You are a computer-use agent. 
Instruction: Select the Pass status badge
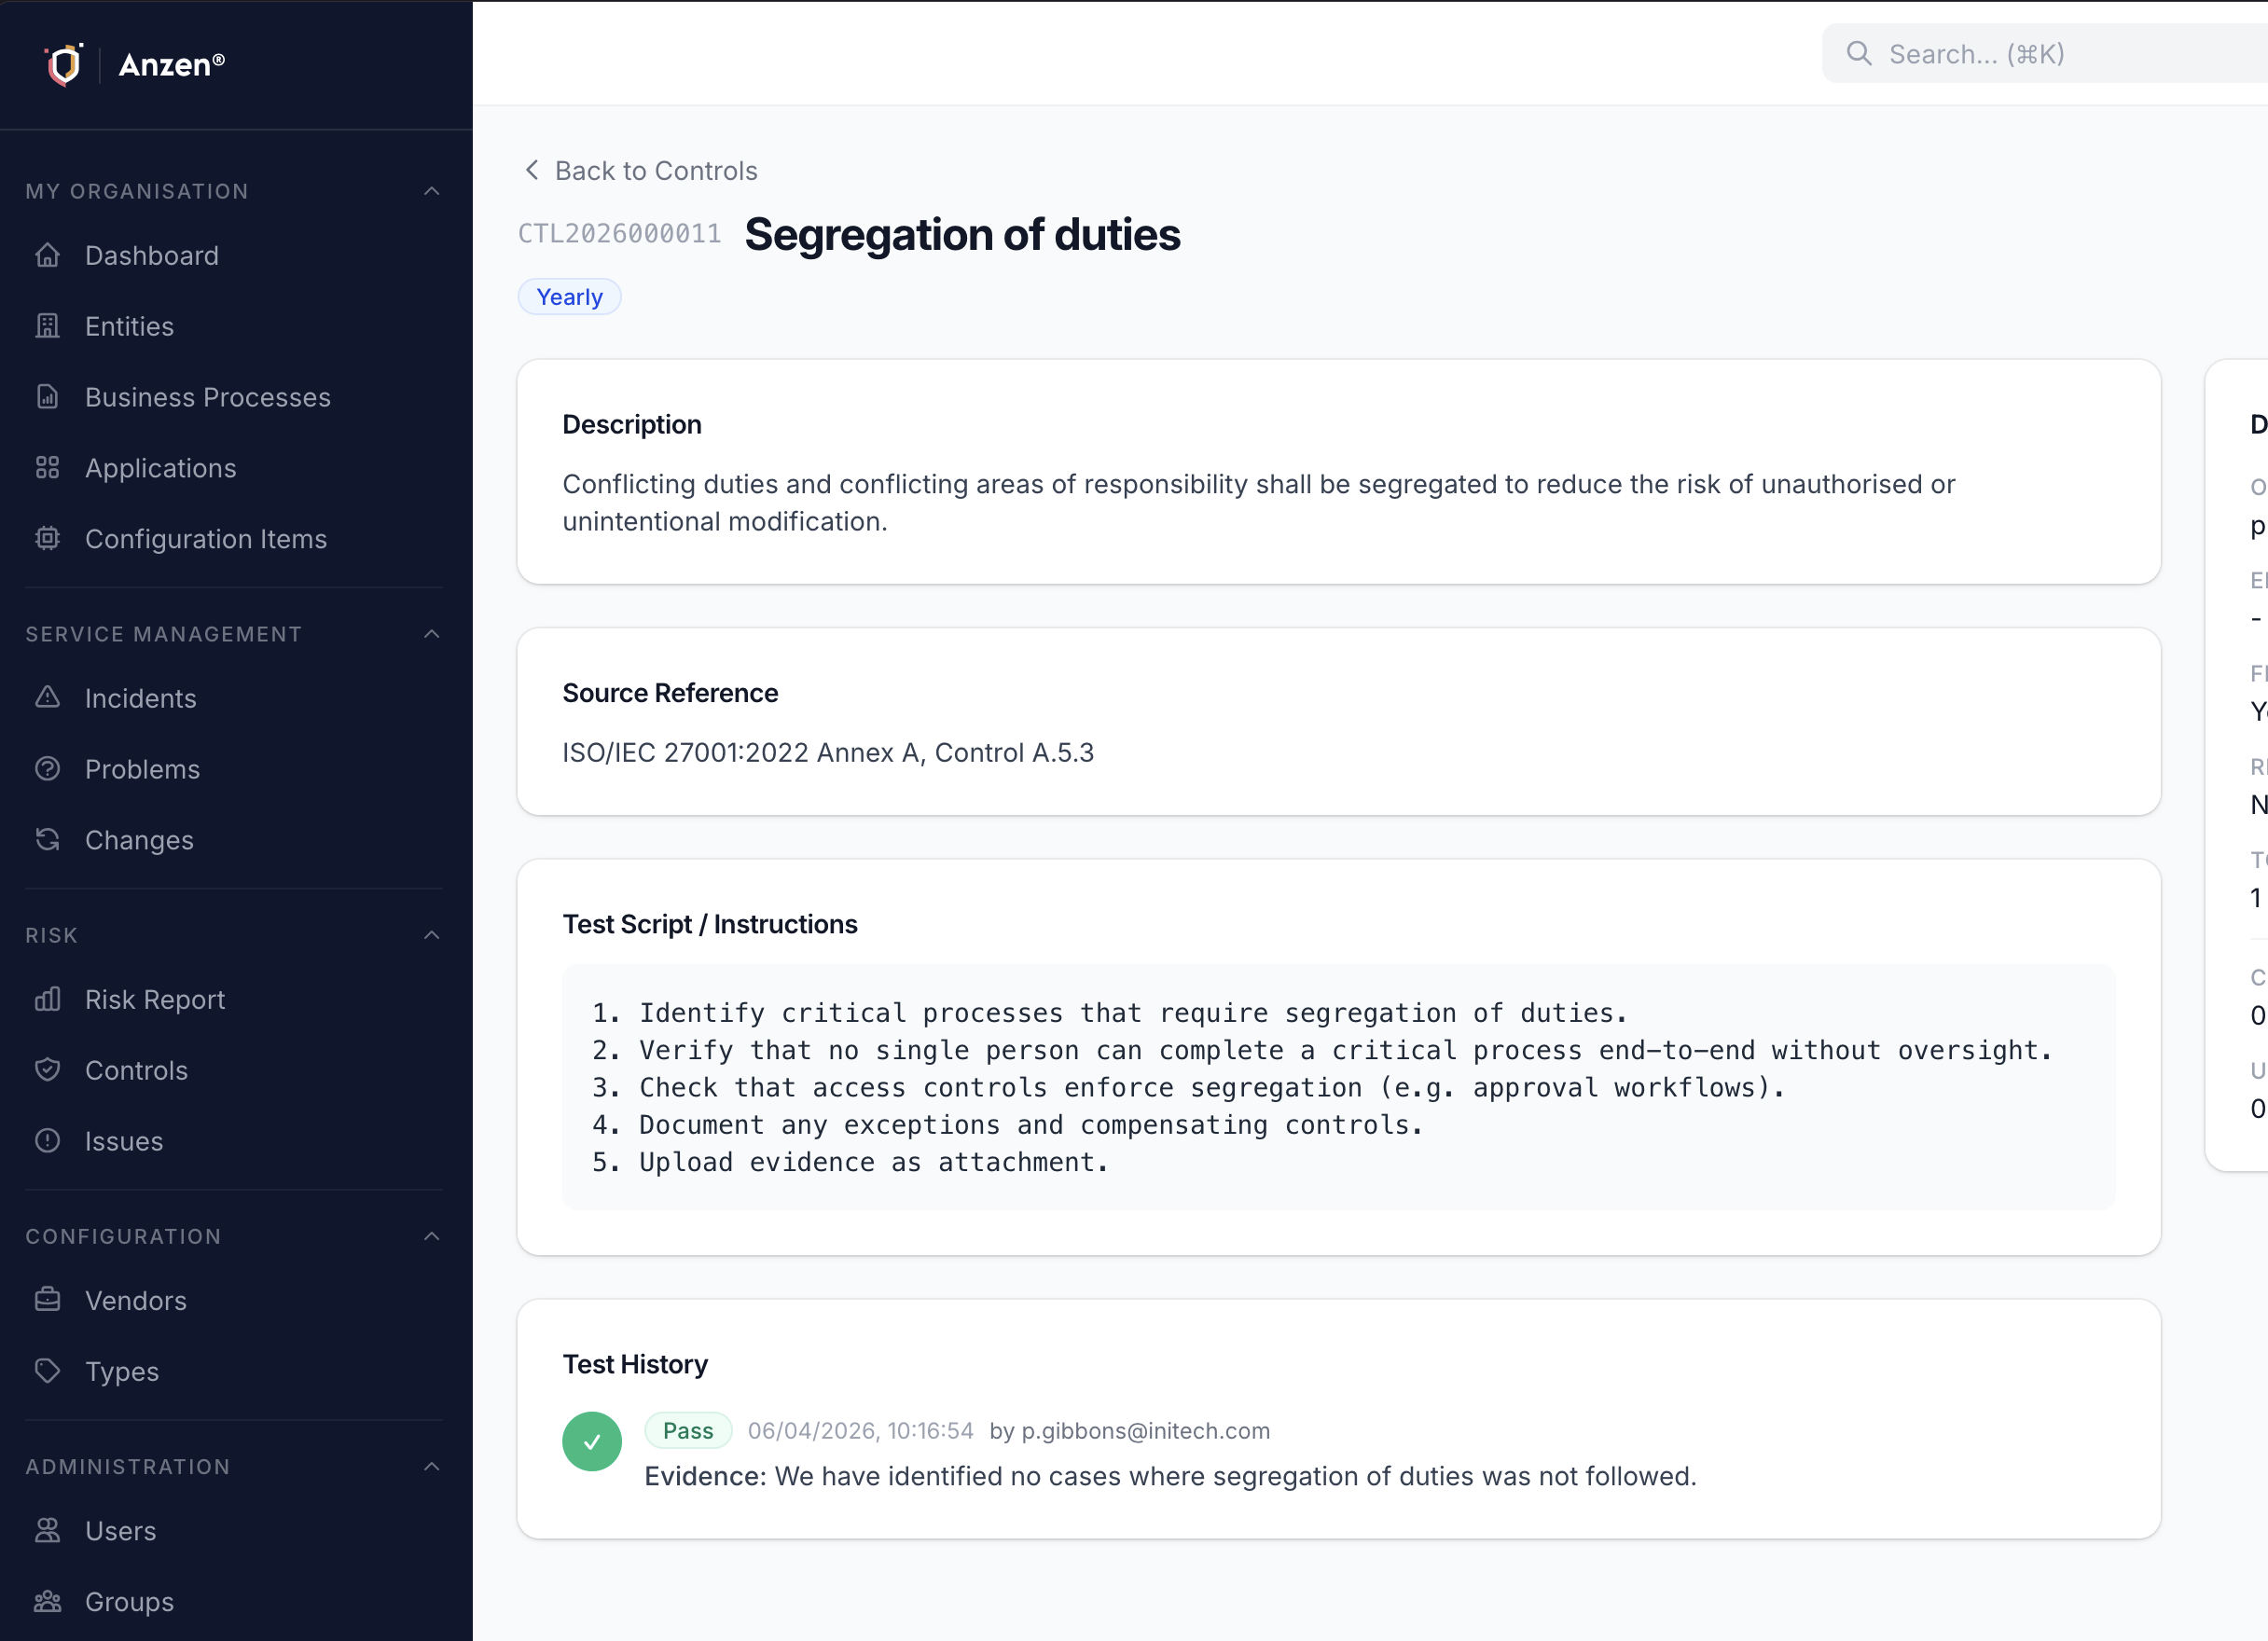pyautogui.click(x=687, y=1430)
